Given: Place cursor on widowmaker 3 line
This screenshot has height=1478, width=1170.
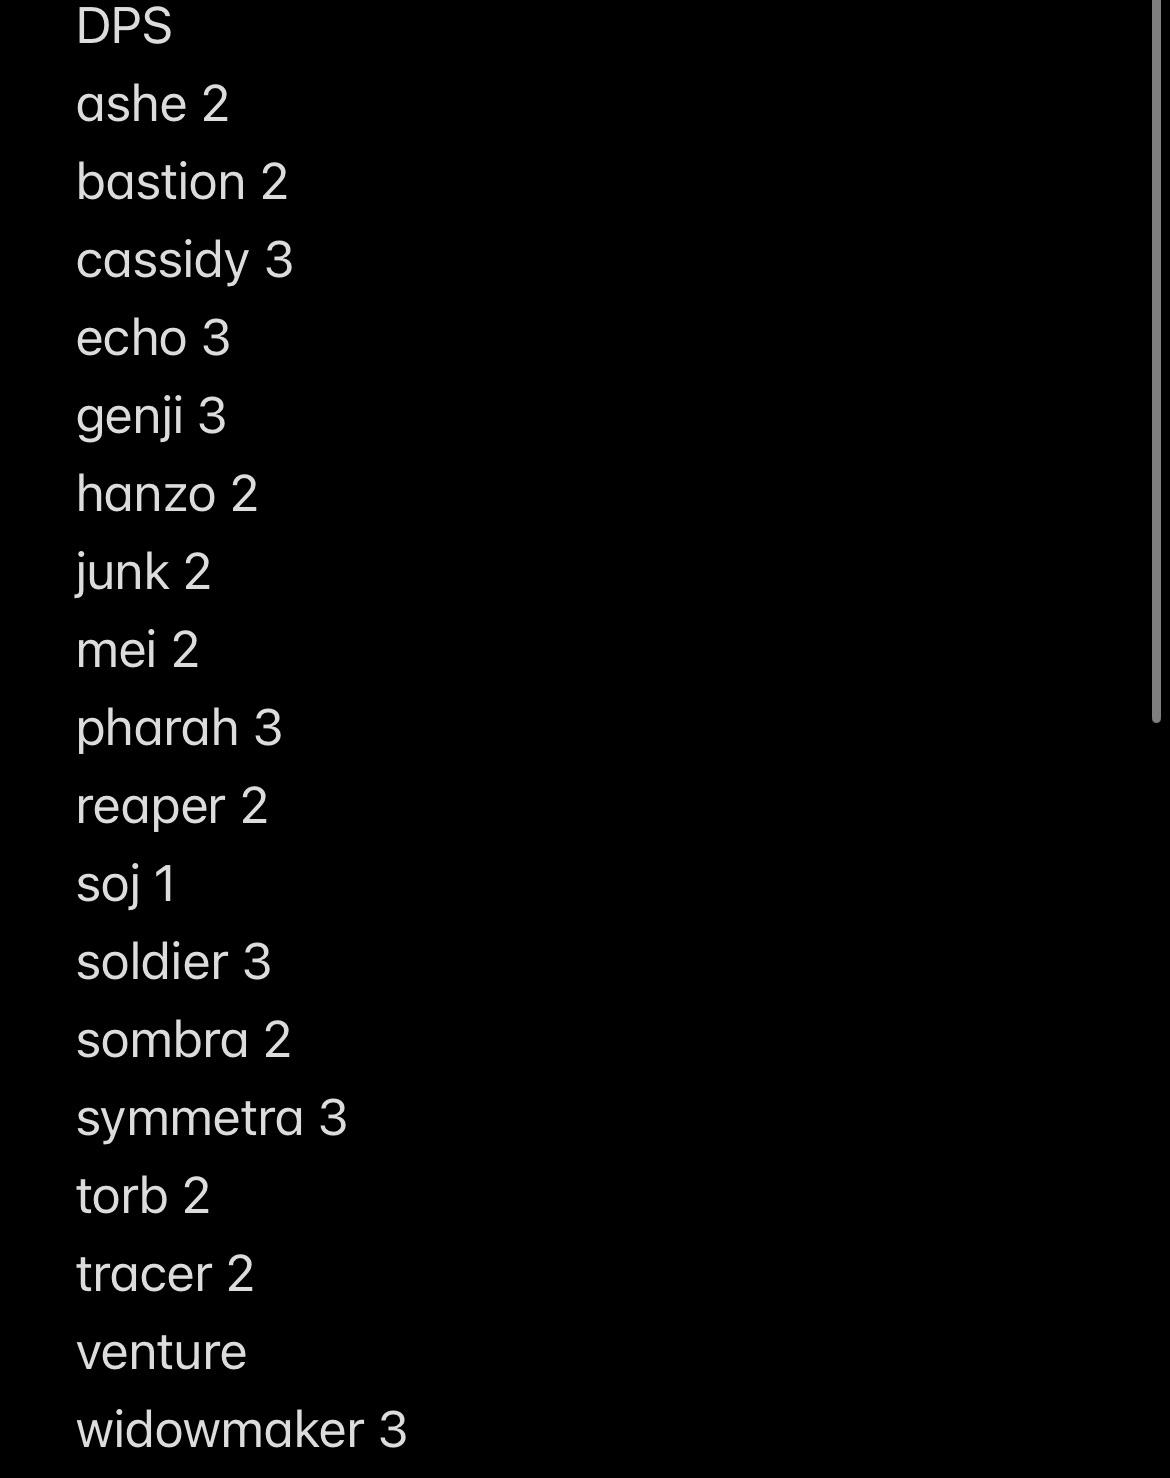Looking at the screenshot, I should point(241,1430).
